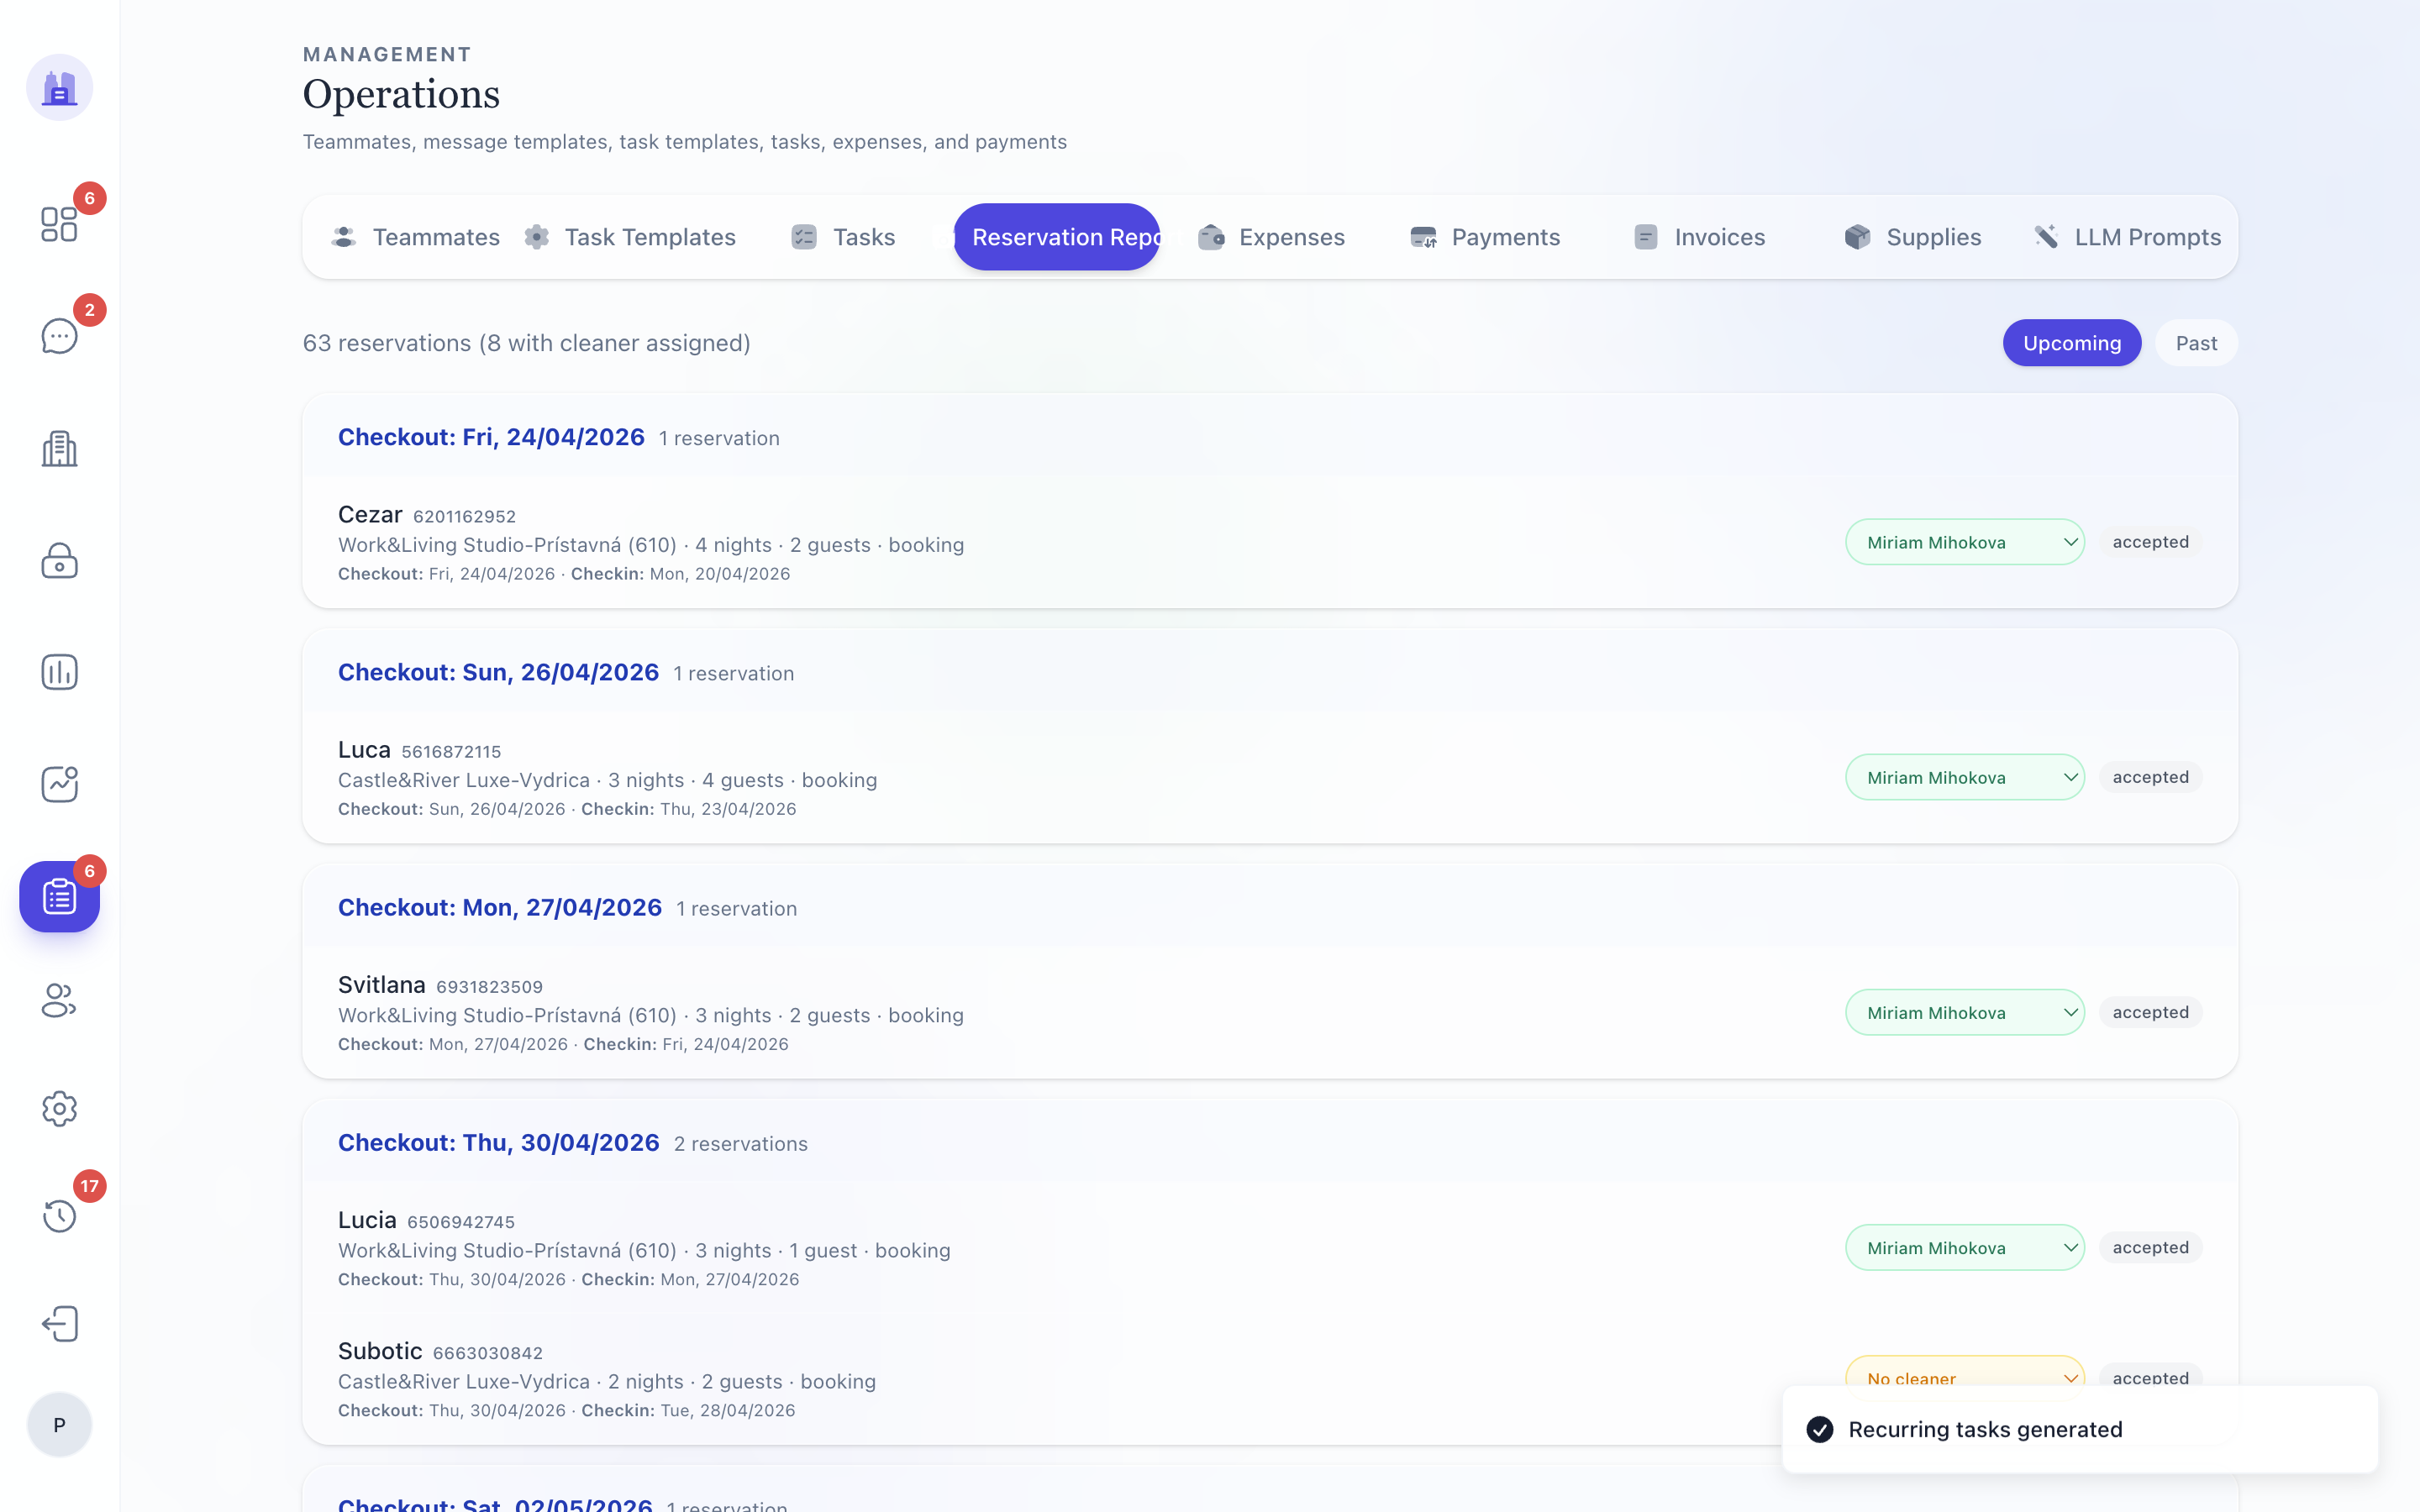Switch to the Past reservations filter
Viewport: 2420px width, 1512px height.
[2196, 343]
